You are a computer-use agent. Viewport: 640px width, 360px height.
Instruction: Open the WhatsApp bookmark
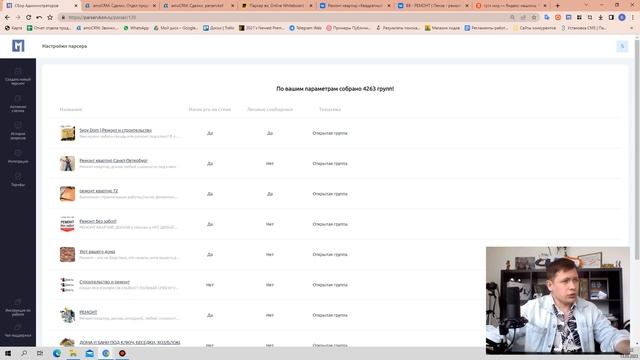(136, 28)
